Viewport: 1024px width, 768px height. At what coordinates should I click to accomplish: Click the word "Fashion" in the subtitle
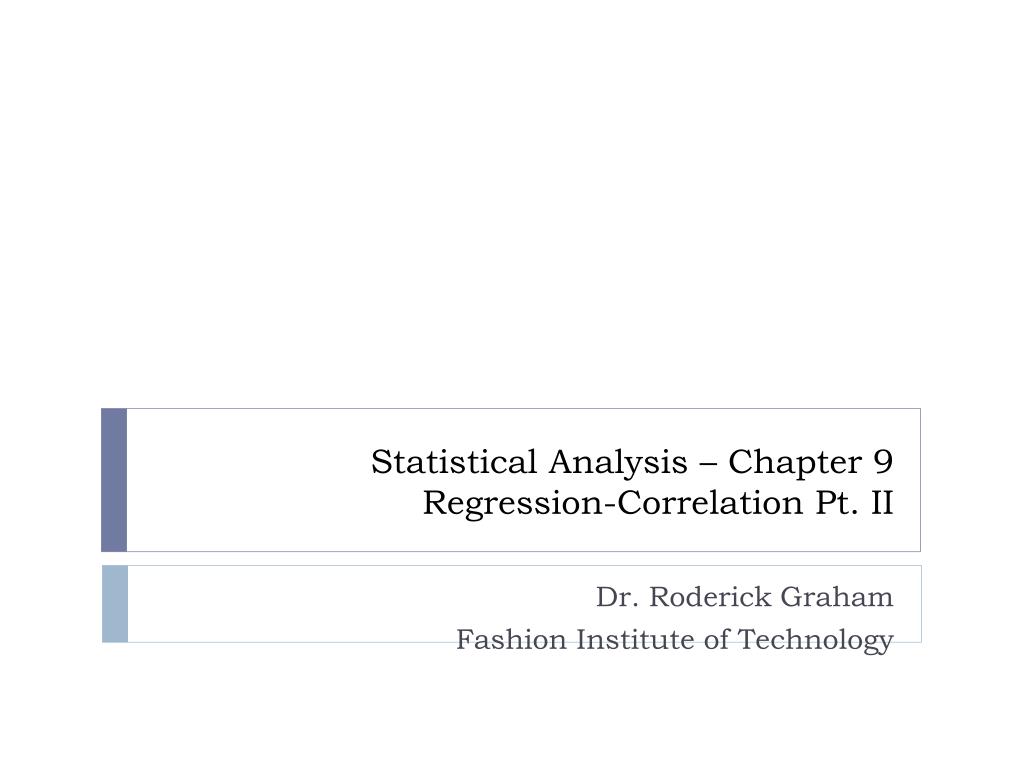point(511,639)
